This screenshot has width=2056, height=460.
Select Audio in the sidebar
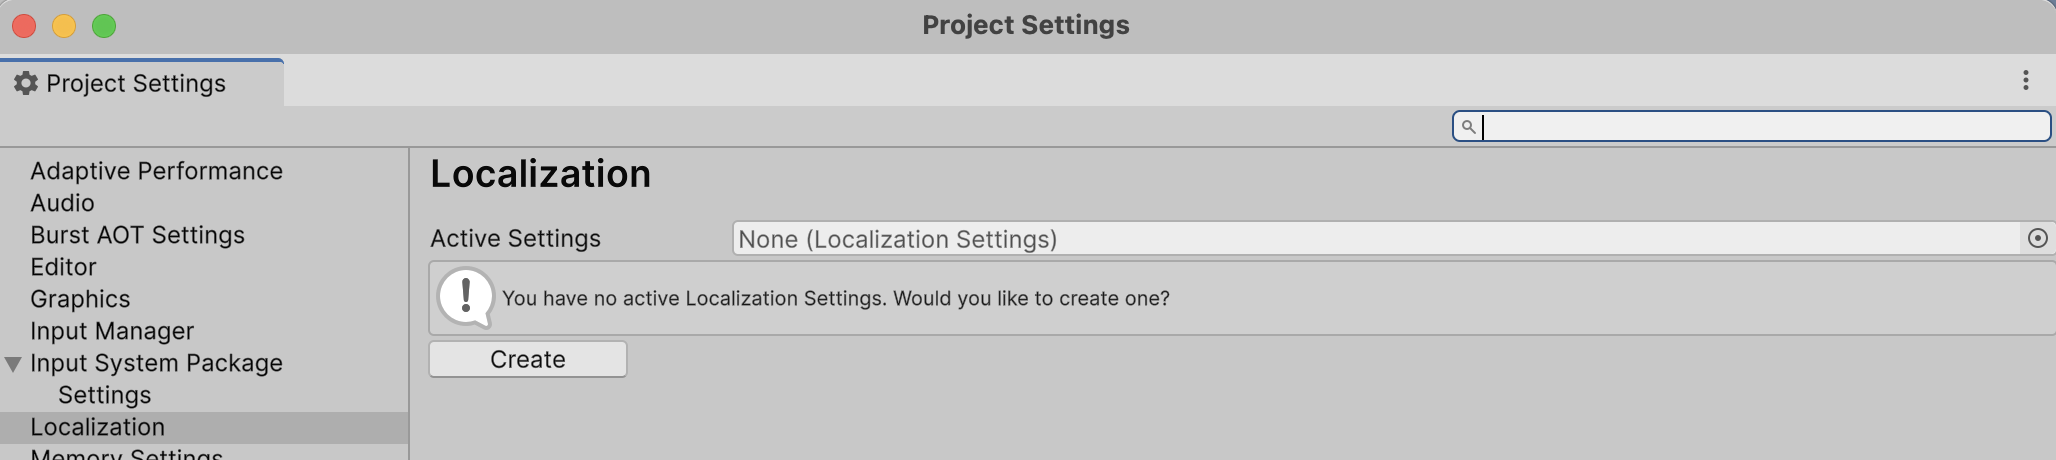click(x=62, y=203)
